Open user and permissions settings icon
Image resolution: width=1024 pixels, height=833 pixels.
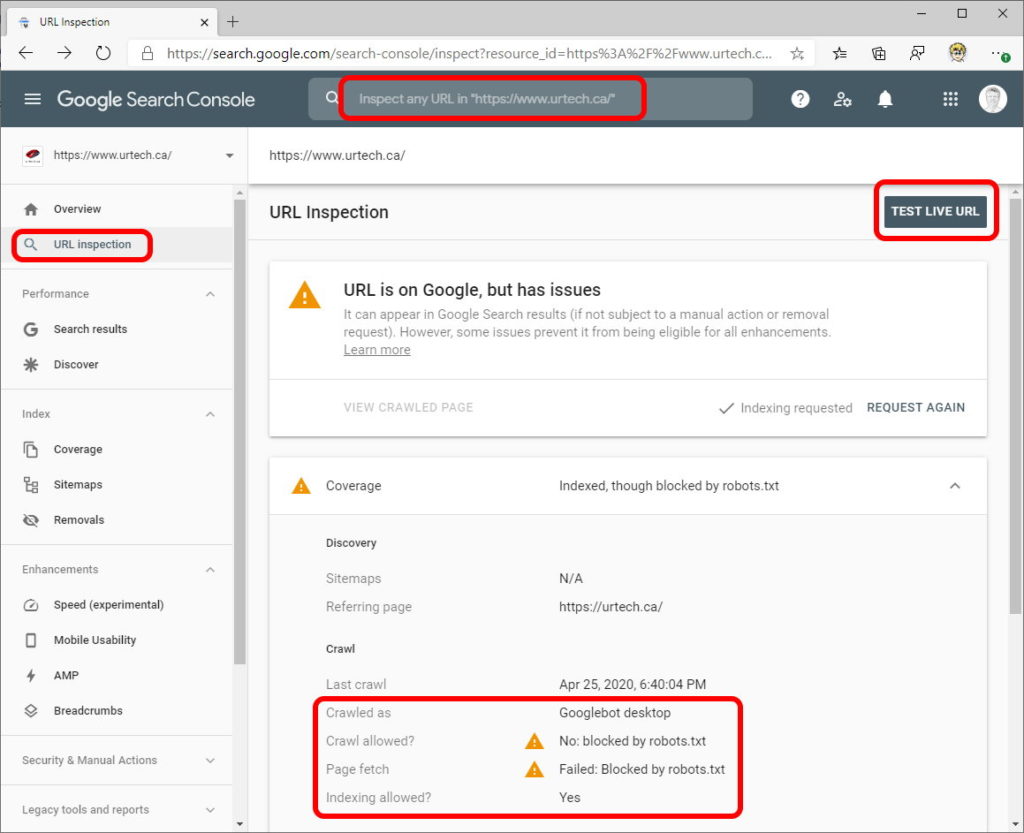[x=842, y=98]
